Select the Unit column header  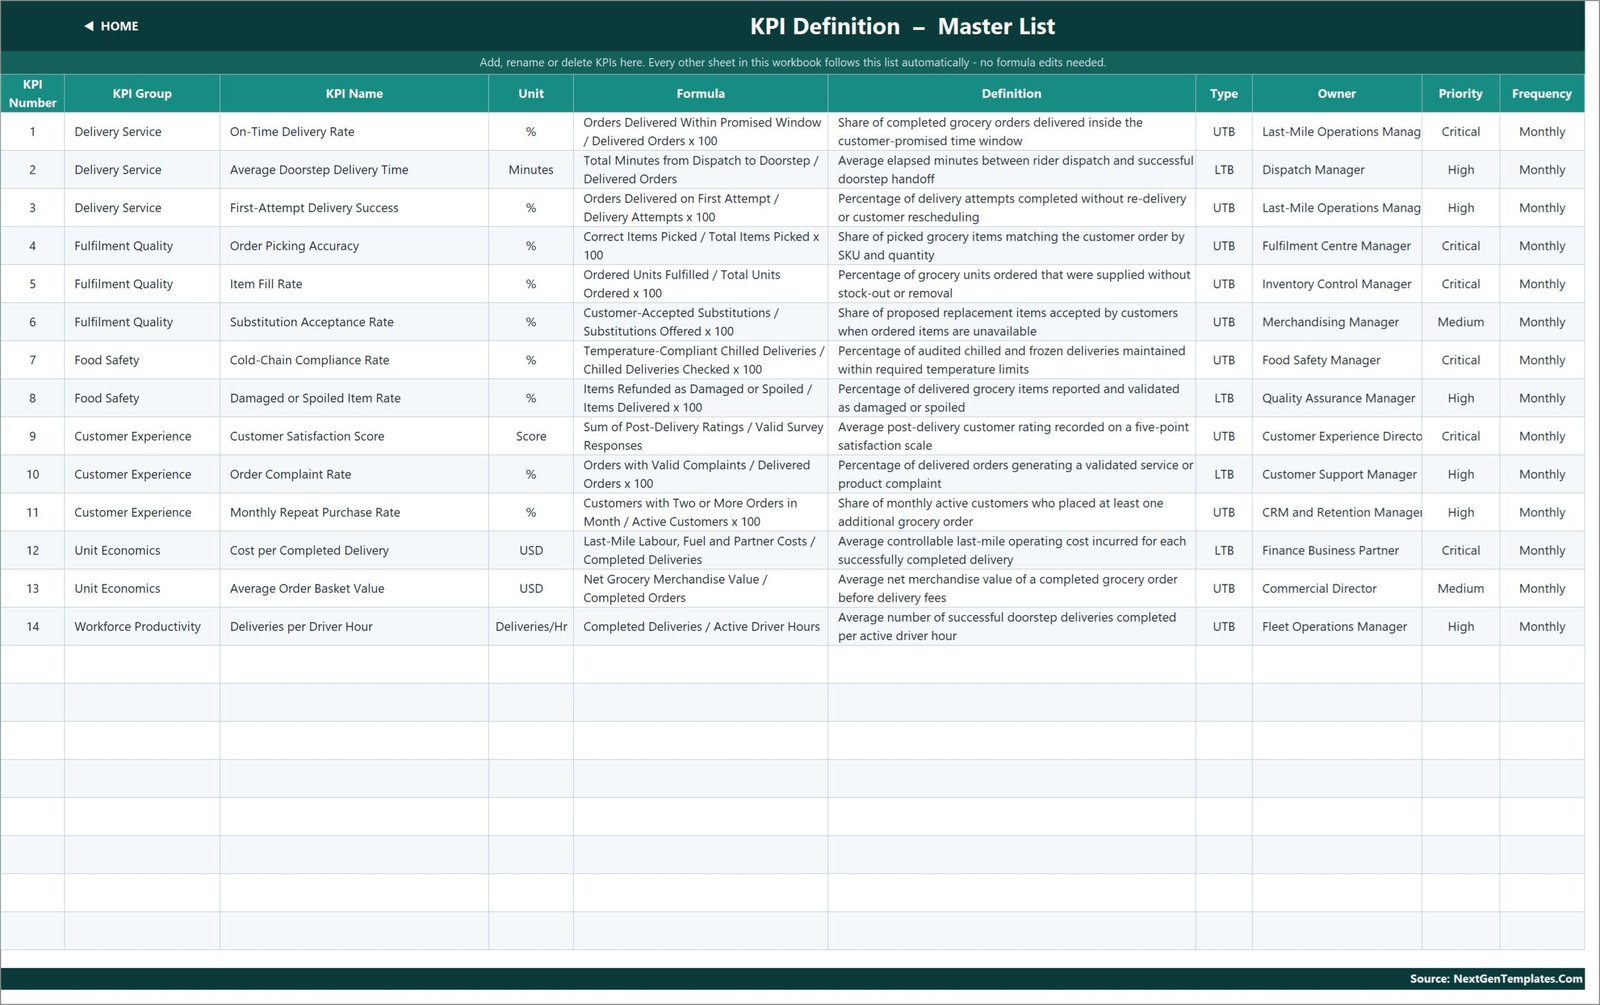(531, 93)
